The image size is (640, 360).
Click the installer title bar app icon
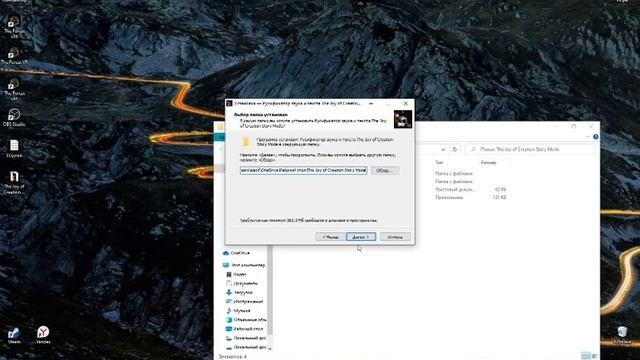[x=229, y=104]
